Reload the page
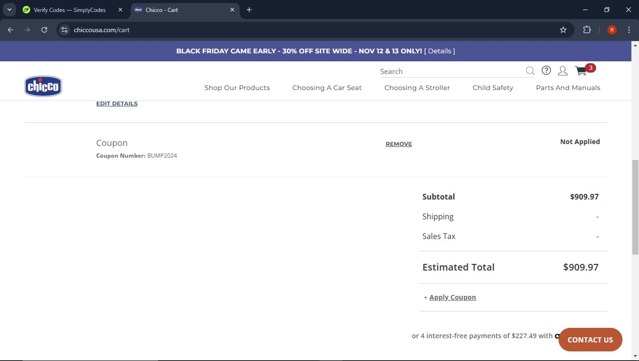Viewport: 639px width, 361px height. [x=44, y=30]
